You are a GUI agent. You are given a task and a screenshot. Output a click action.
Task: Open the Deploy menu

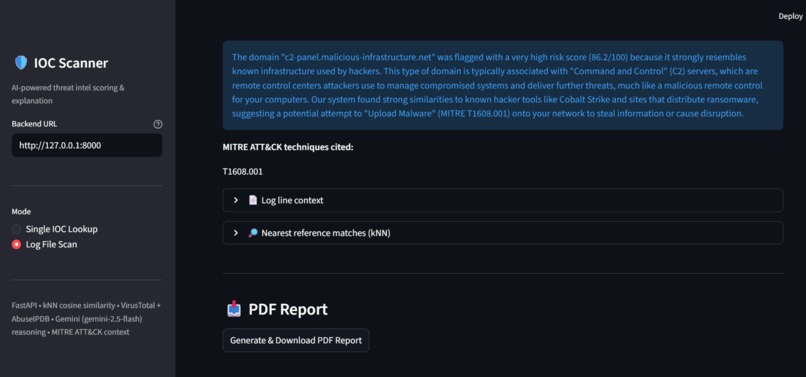(x=791, y=16)
